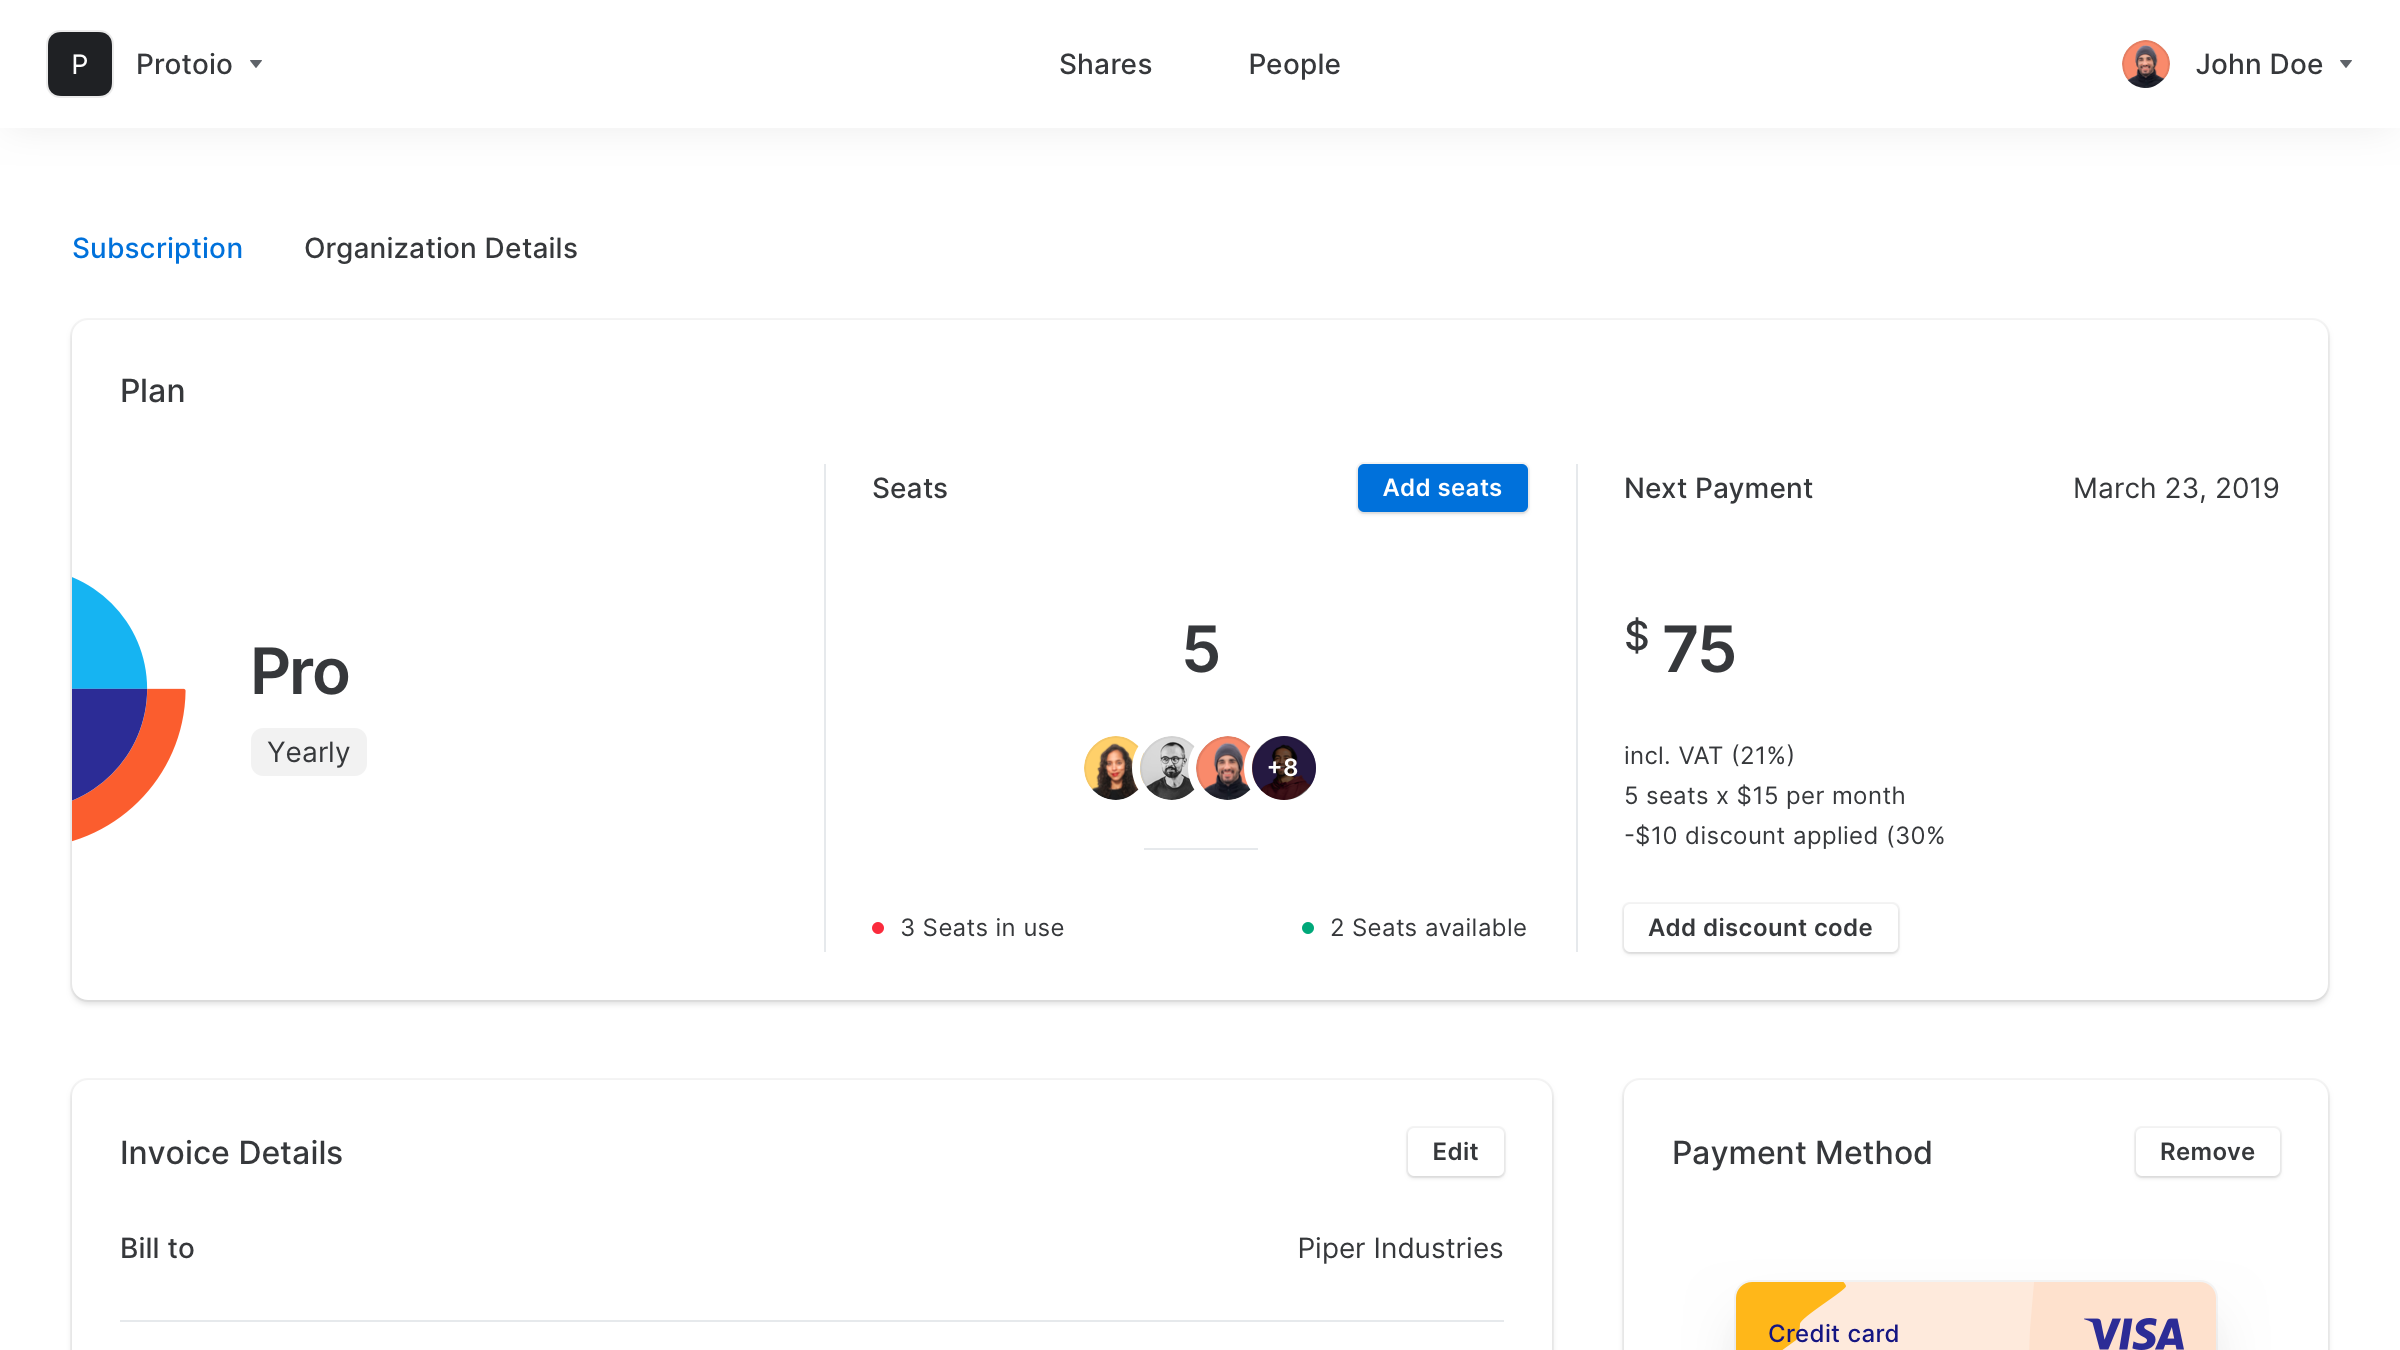The width and height of the screenshot is (2400, 1350).
Task: Click the '2 Seats available' text
Action: 1428,928
